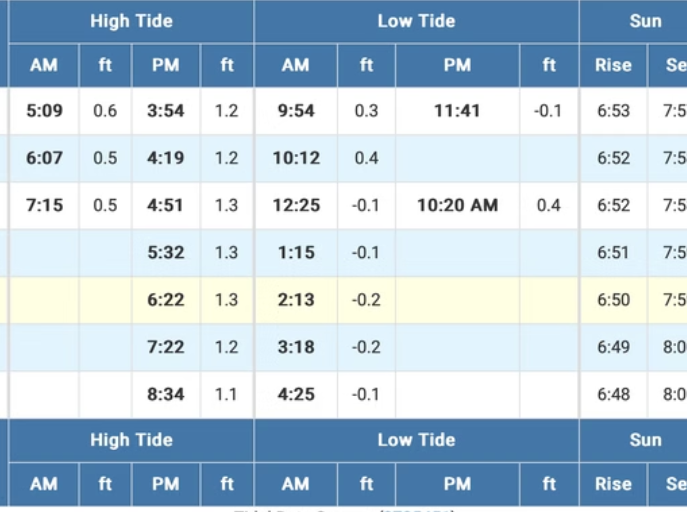
Task: Select the 12:25 low tide time
Action: [x=296, y=205]
